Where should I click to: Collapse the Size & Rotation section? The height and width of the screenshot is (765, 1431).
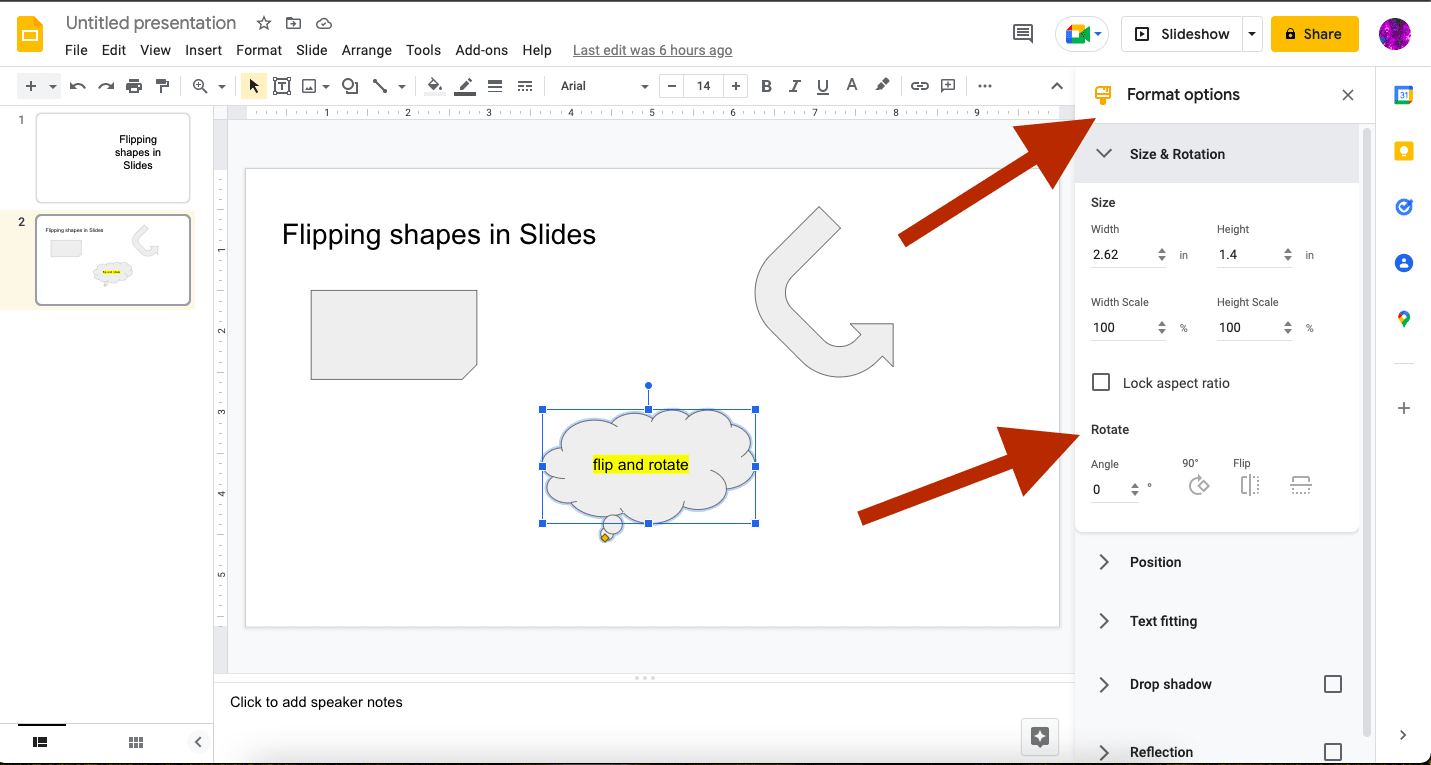pos(1104,153)
